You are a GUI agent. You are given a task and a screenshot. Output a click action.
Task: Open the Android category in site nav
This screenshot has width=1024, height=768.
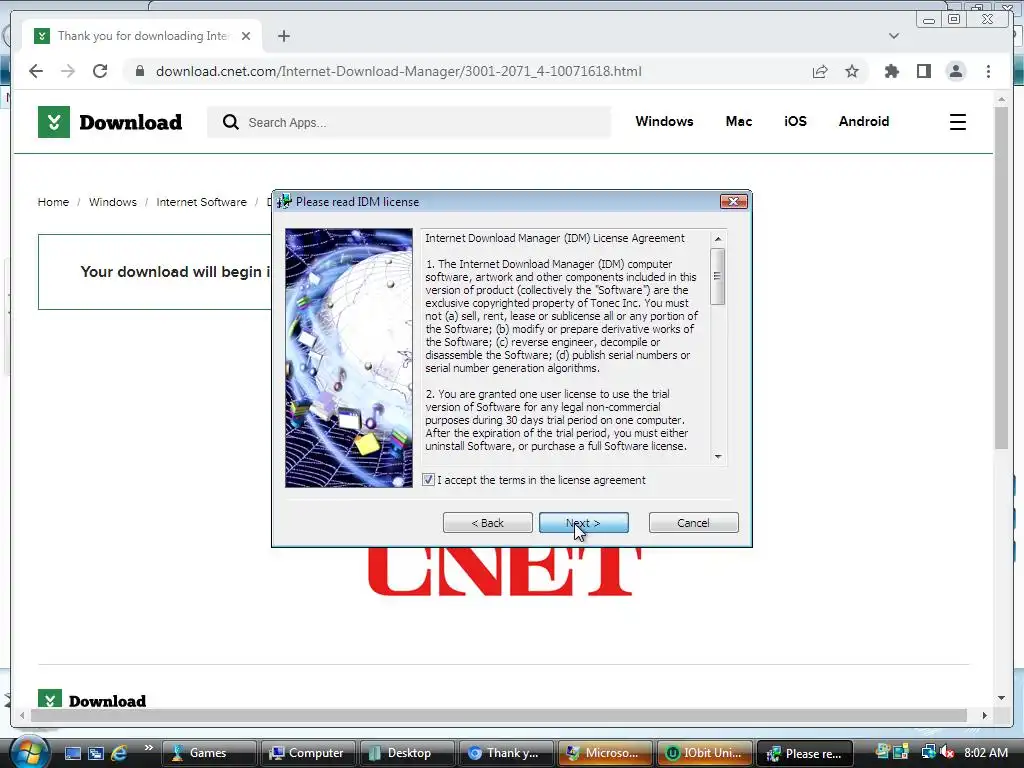[863, 121]
